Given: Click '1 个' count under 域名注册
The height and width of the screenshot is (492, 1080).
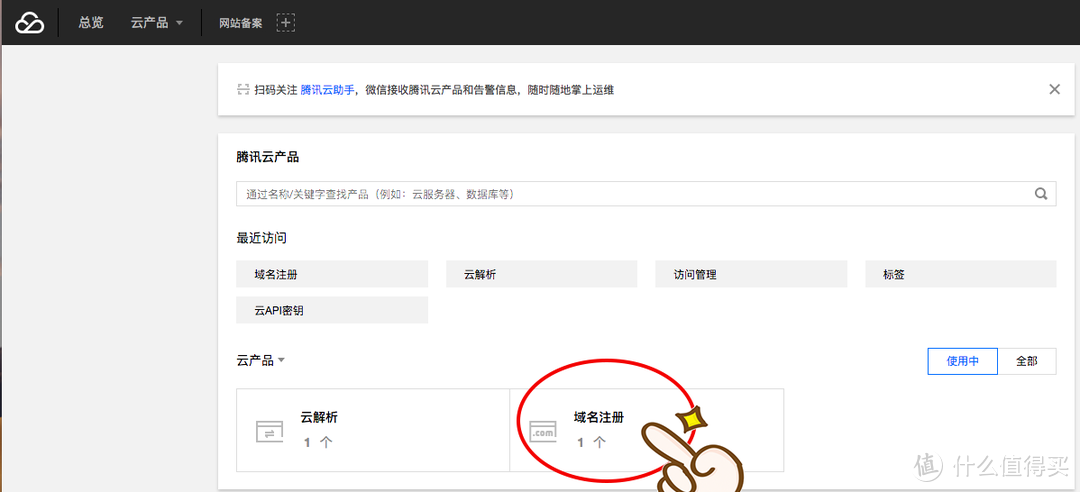Looking at the screenshot, I should tap(592, 442).
